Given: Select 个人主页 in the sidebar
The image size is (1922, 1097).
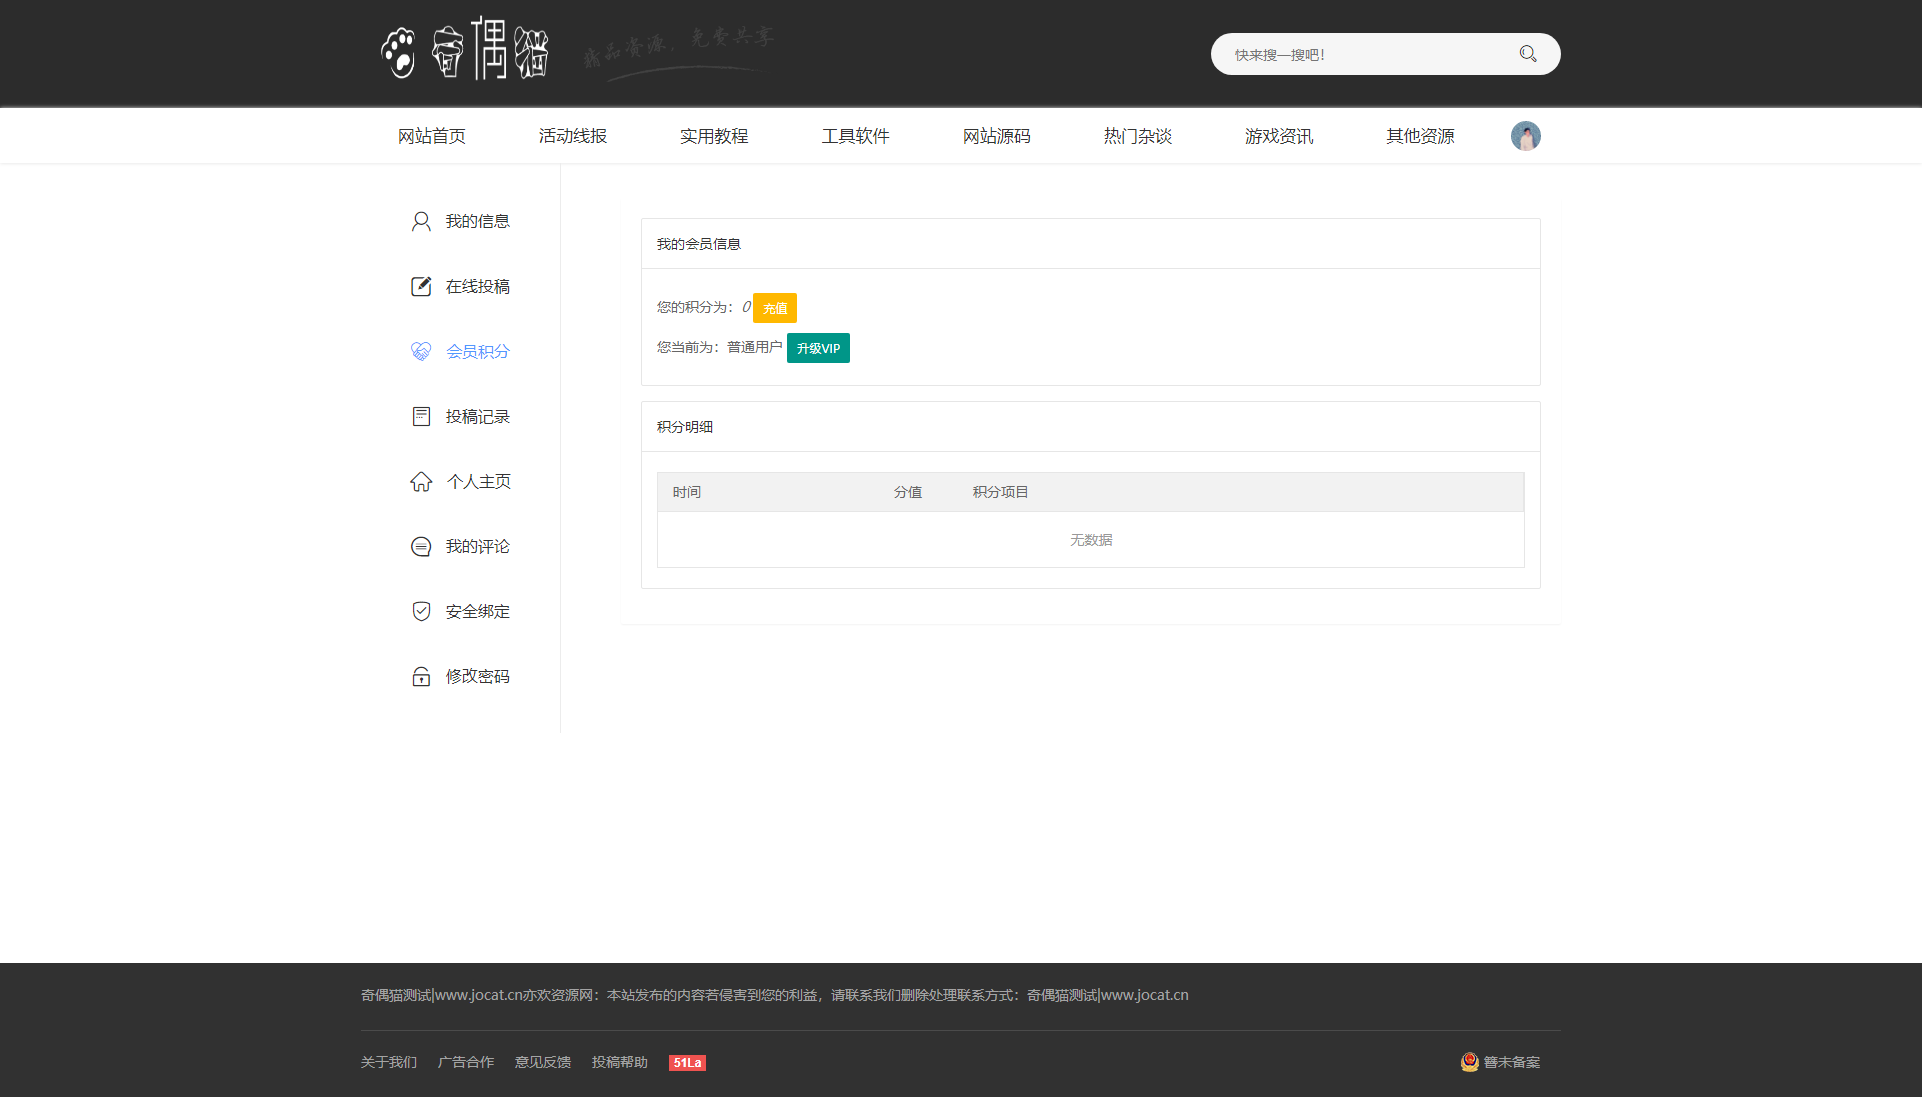Looking at the screenshot, I should (478, 482).
